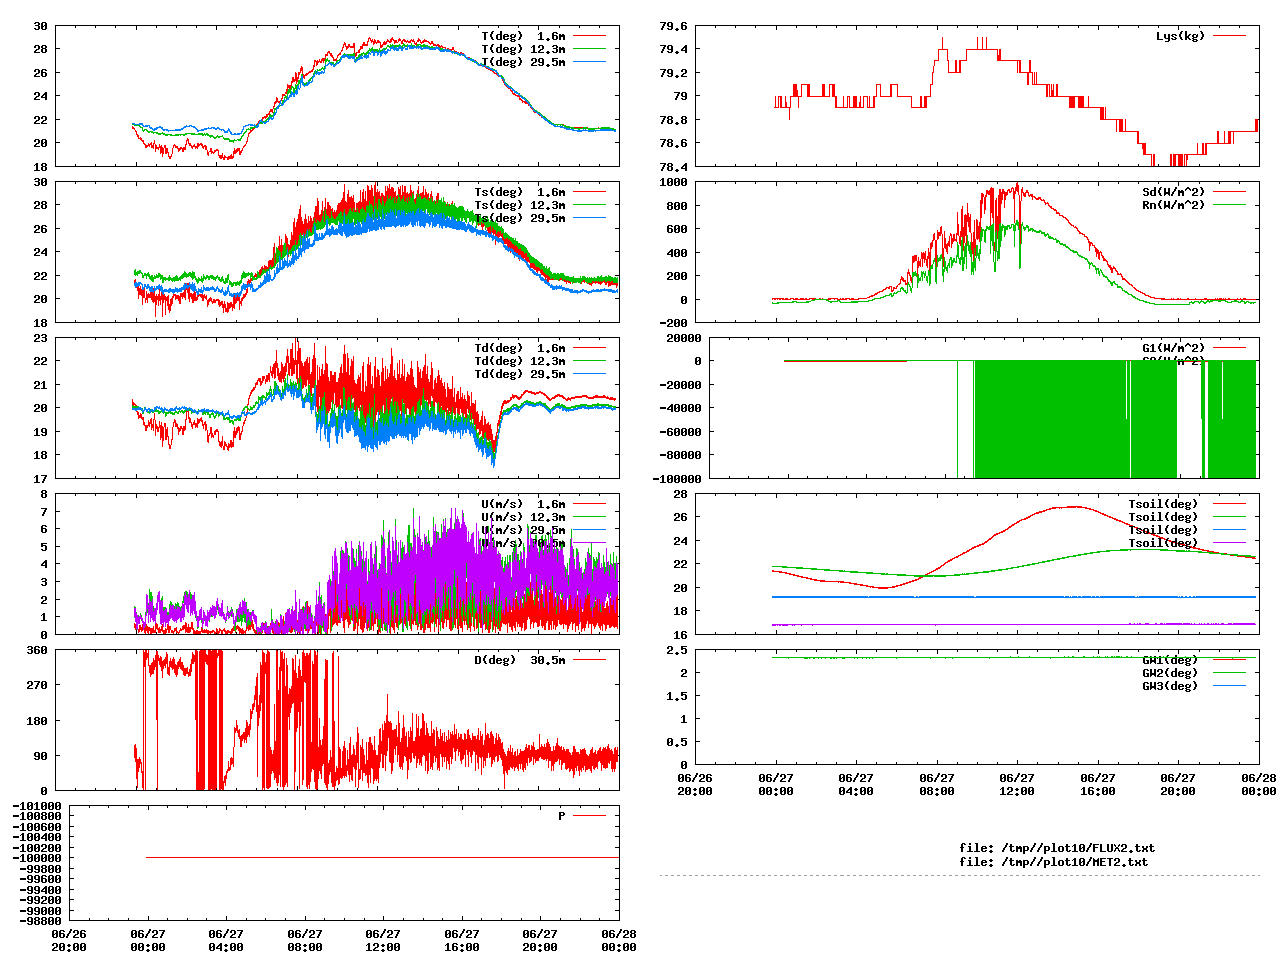The image size is (1280, 960).
Task: Click the '79.6' tick on the Lys plot
Action: coord(673,26)
